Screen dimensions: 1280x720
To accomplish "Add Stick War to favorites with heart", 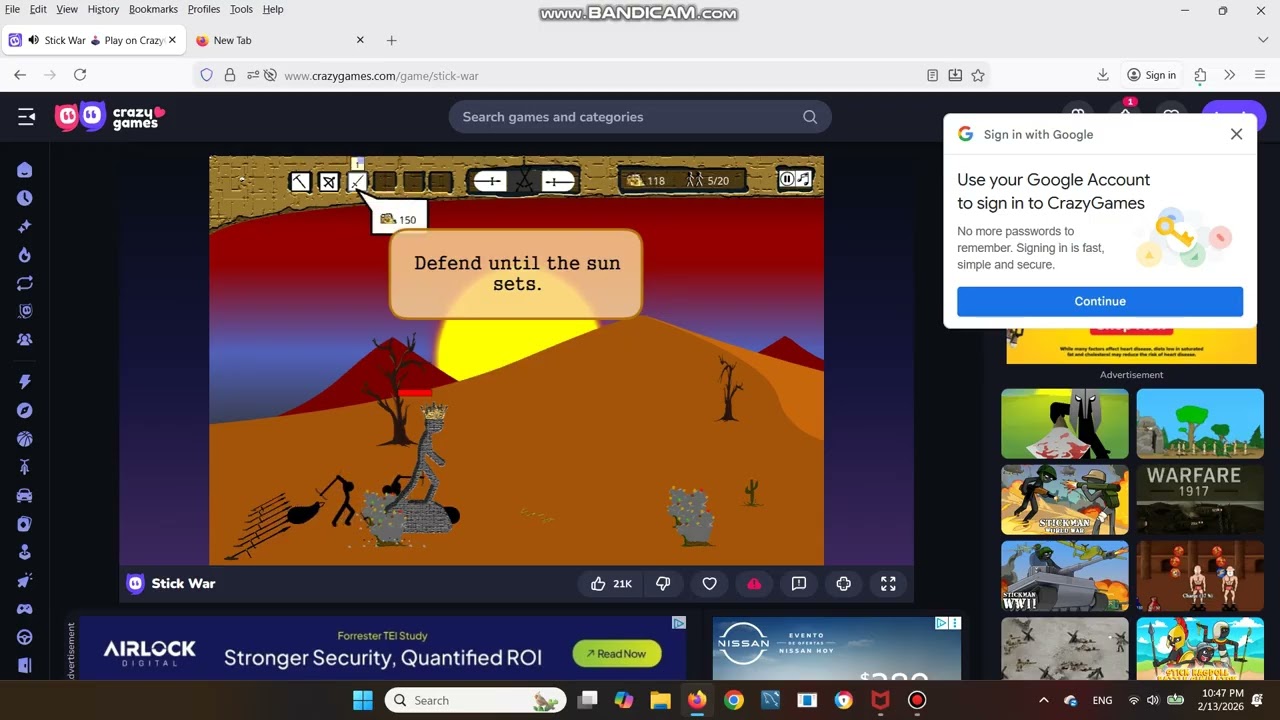I will click(709, 584).
